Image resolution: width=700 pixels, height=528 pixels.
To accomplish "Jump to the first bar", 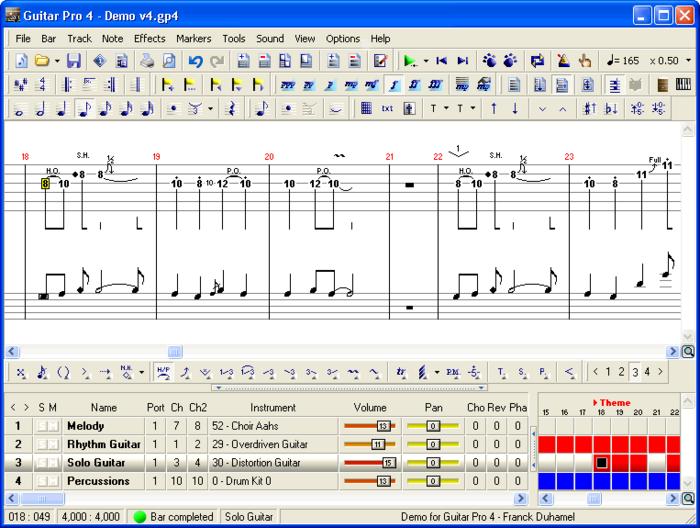I will click(x=442, y=61).
